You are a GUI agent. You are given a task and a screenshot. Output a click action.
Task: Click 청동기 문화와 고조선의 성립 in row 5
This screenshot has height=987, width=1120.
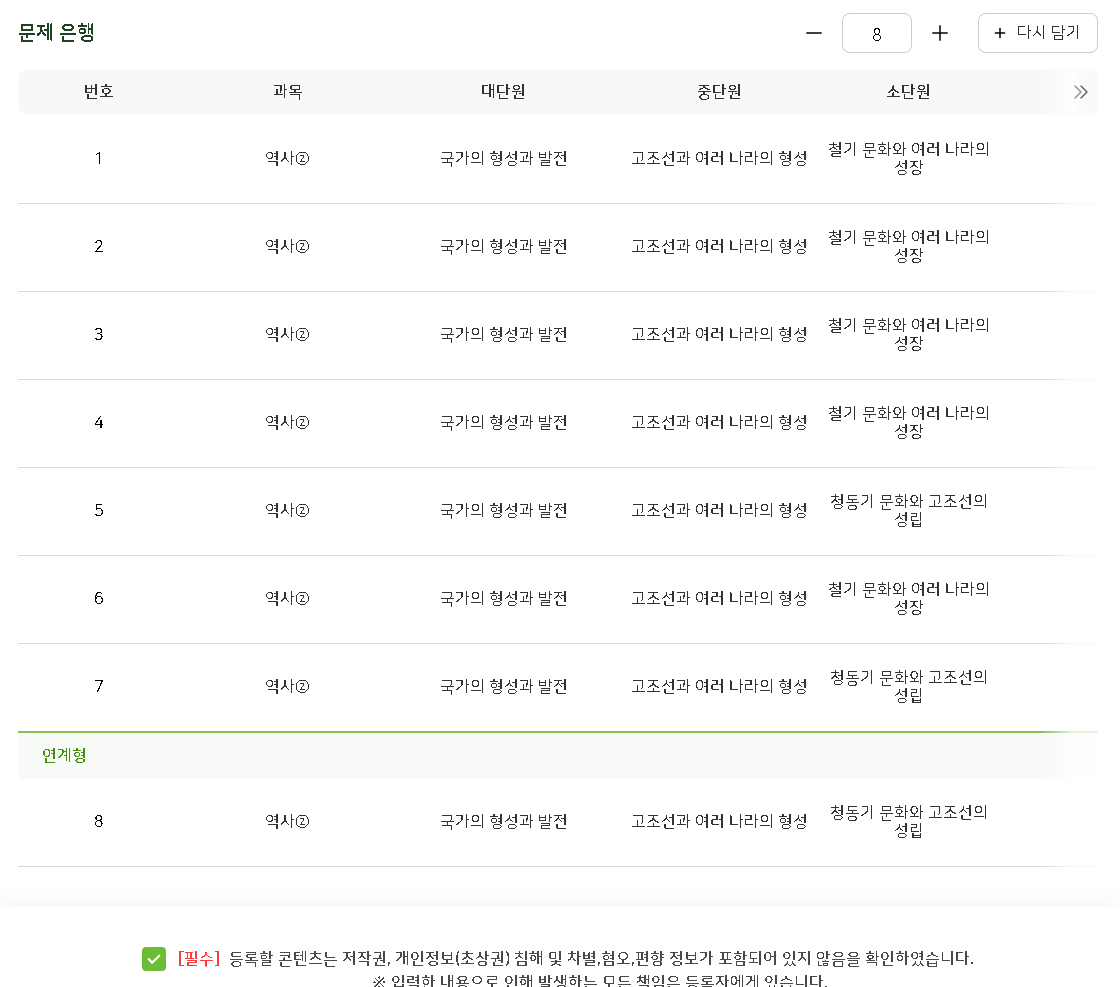(x=908, y=510)
